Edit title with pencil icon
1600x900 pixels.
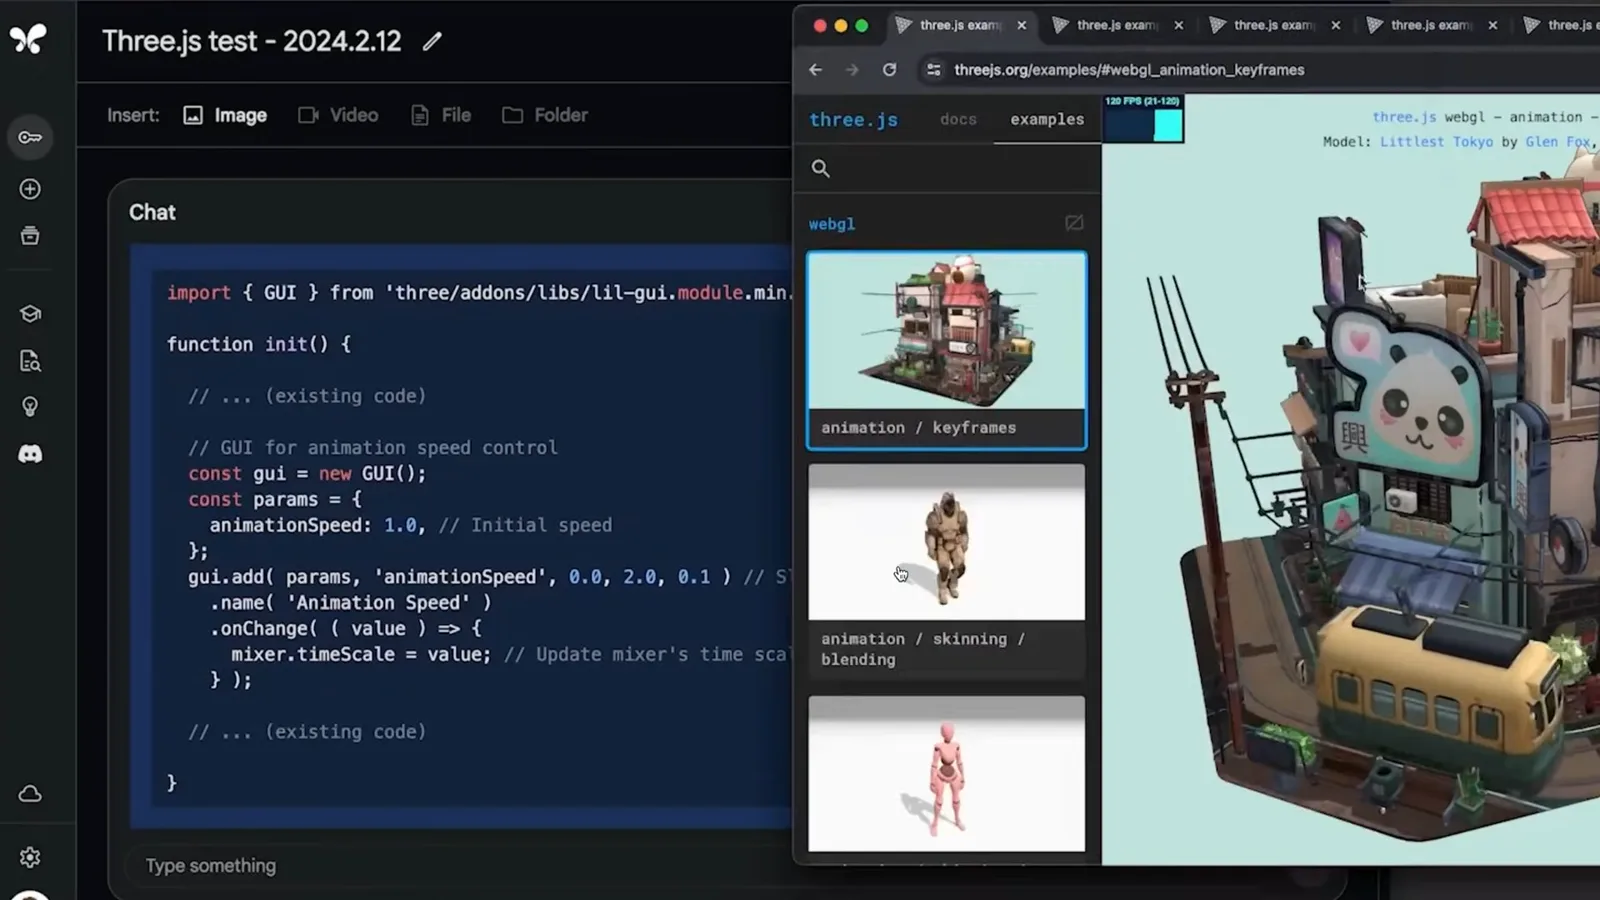[x=432, y=42]
